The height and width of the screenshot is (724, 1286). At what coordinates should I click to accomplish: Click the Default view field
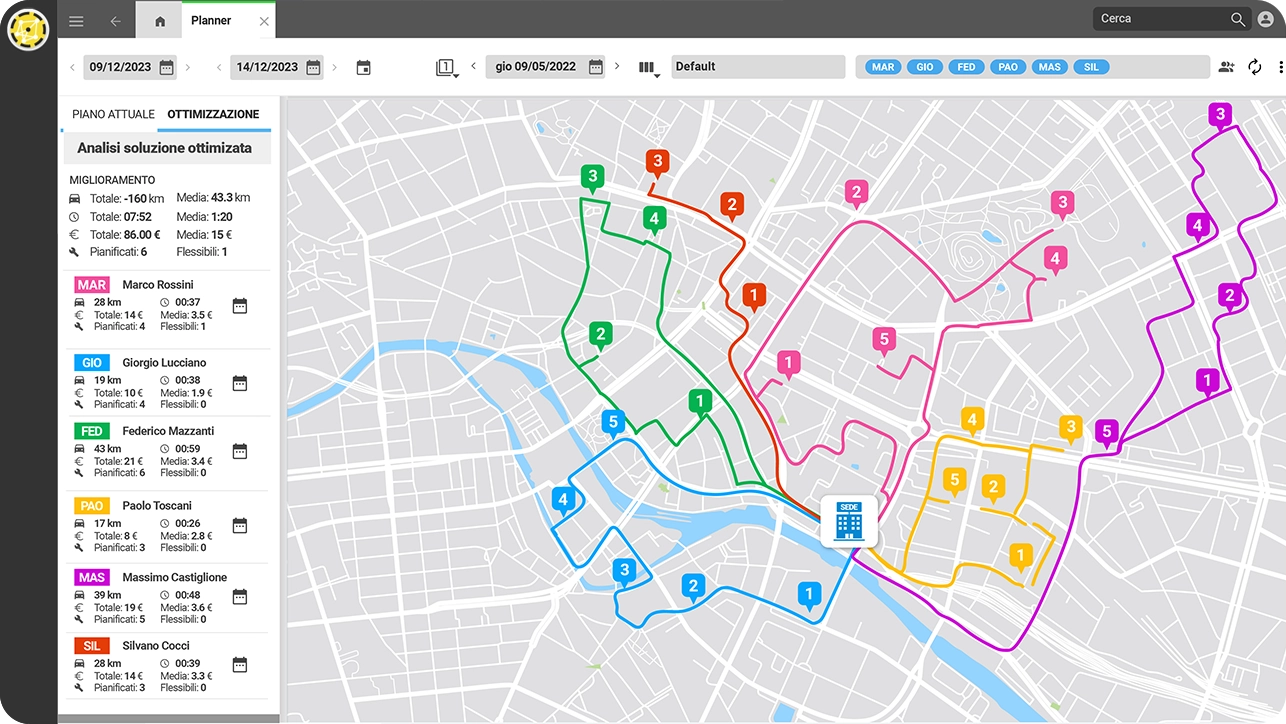[x=758, y=66]
